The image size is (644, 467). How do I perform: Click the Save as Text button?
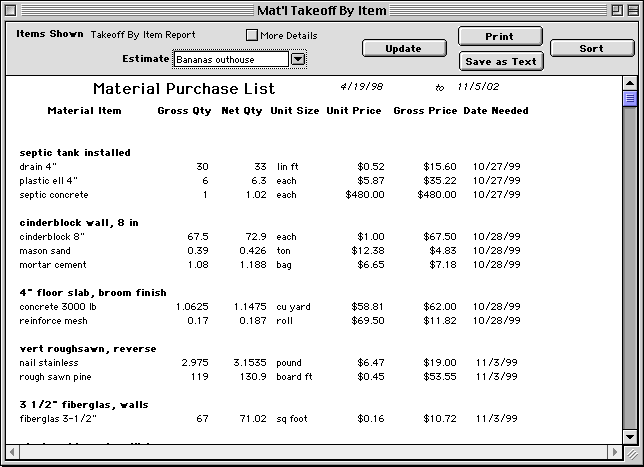(x=500, y=61)
